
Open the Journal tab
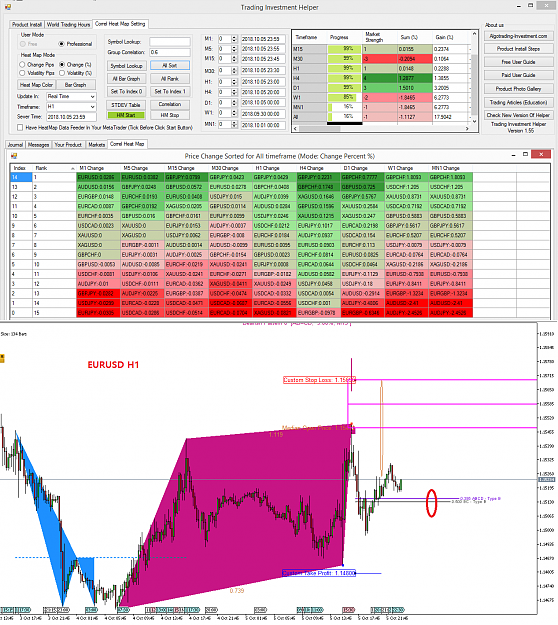[16, 145]
